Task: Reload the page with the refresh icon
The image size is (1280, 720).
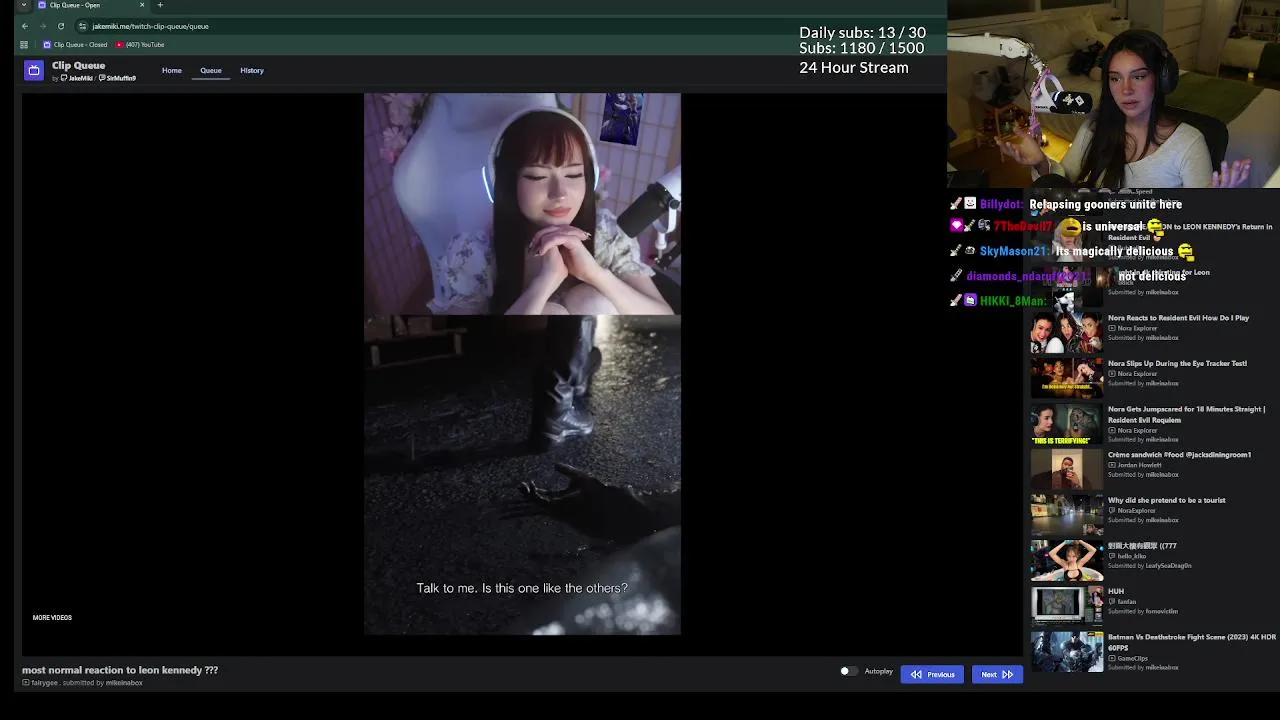Action: (61, 26)
